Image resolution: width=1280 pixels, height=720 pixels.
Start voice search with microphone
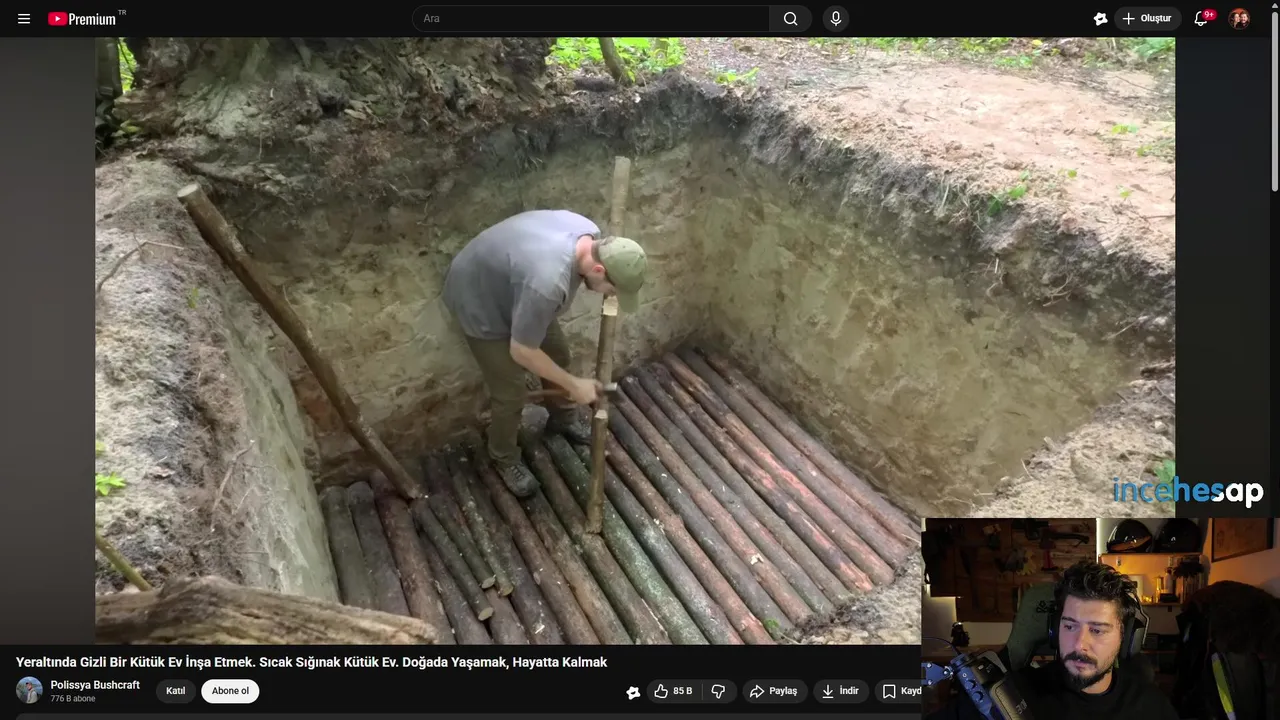(835, 19)
